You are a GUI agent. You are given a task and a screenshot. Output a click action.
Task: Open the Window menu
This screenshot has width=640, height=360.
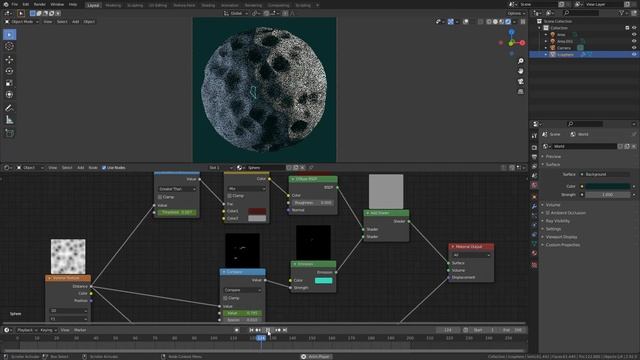point(57,4)
